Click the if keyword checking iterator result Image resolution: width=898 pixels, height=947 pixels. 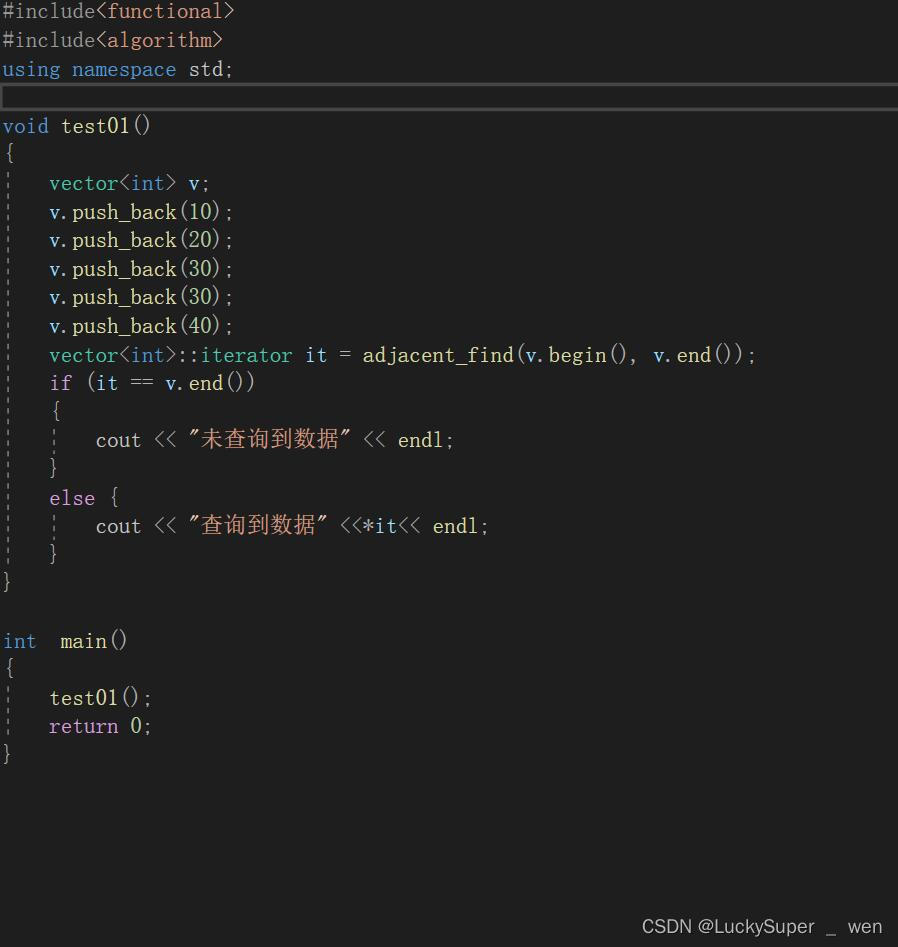[x=61, y=382]
